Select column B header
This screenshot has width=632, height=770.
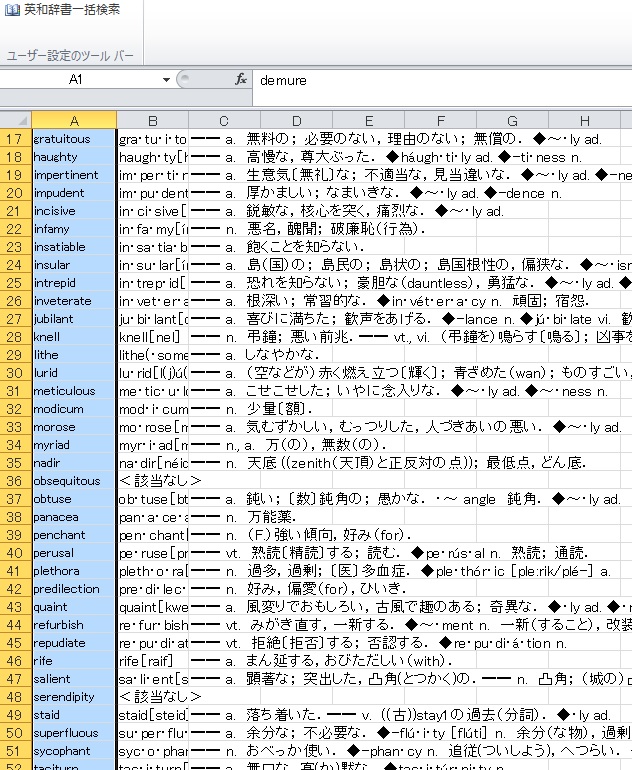(152, 121)
